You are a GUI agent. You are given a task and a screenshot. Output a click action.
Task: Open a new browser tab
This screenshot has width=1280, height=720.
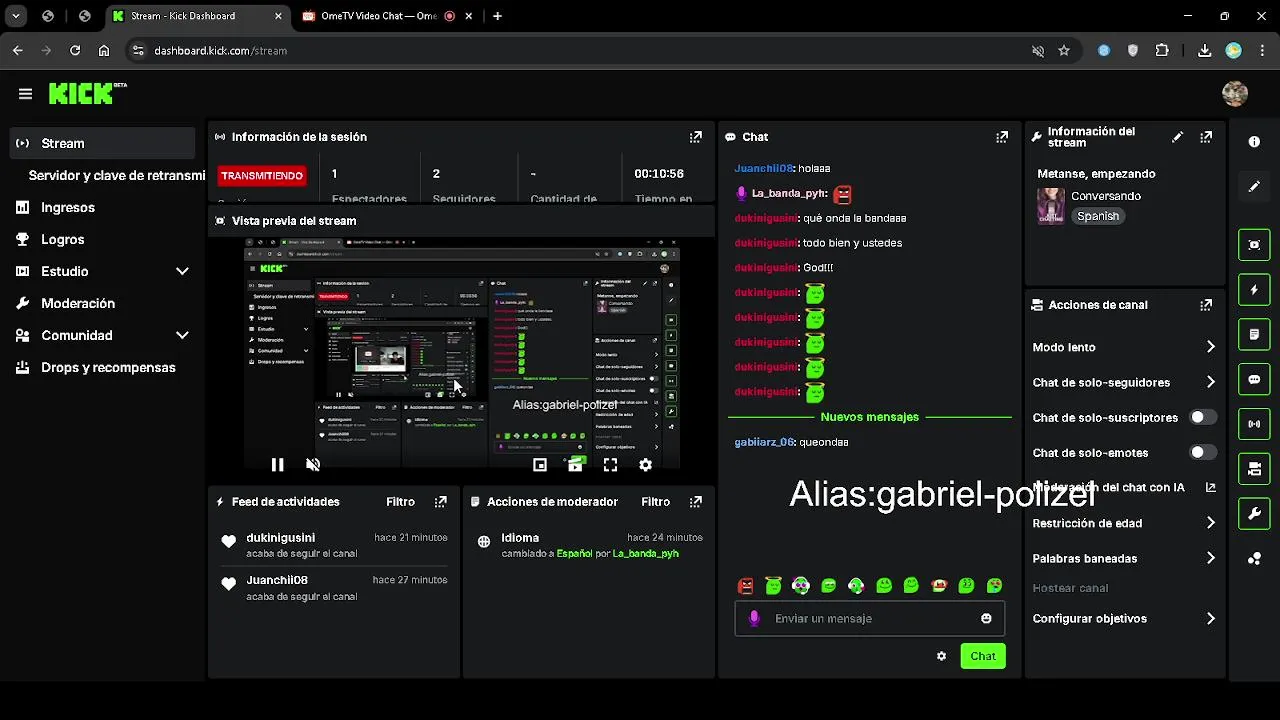click(497, 16)
